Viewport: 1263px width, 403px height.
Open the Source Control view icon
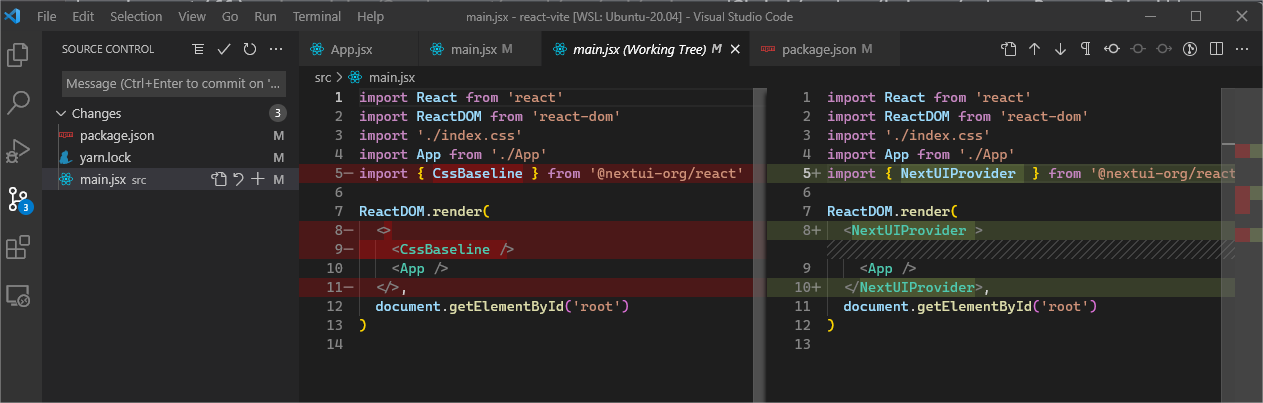(18, 199)
